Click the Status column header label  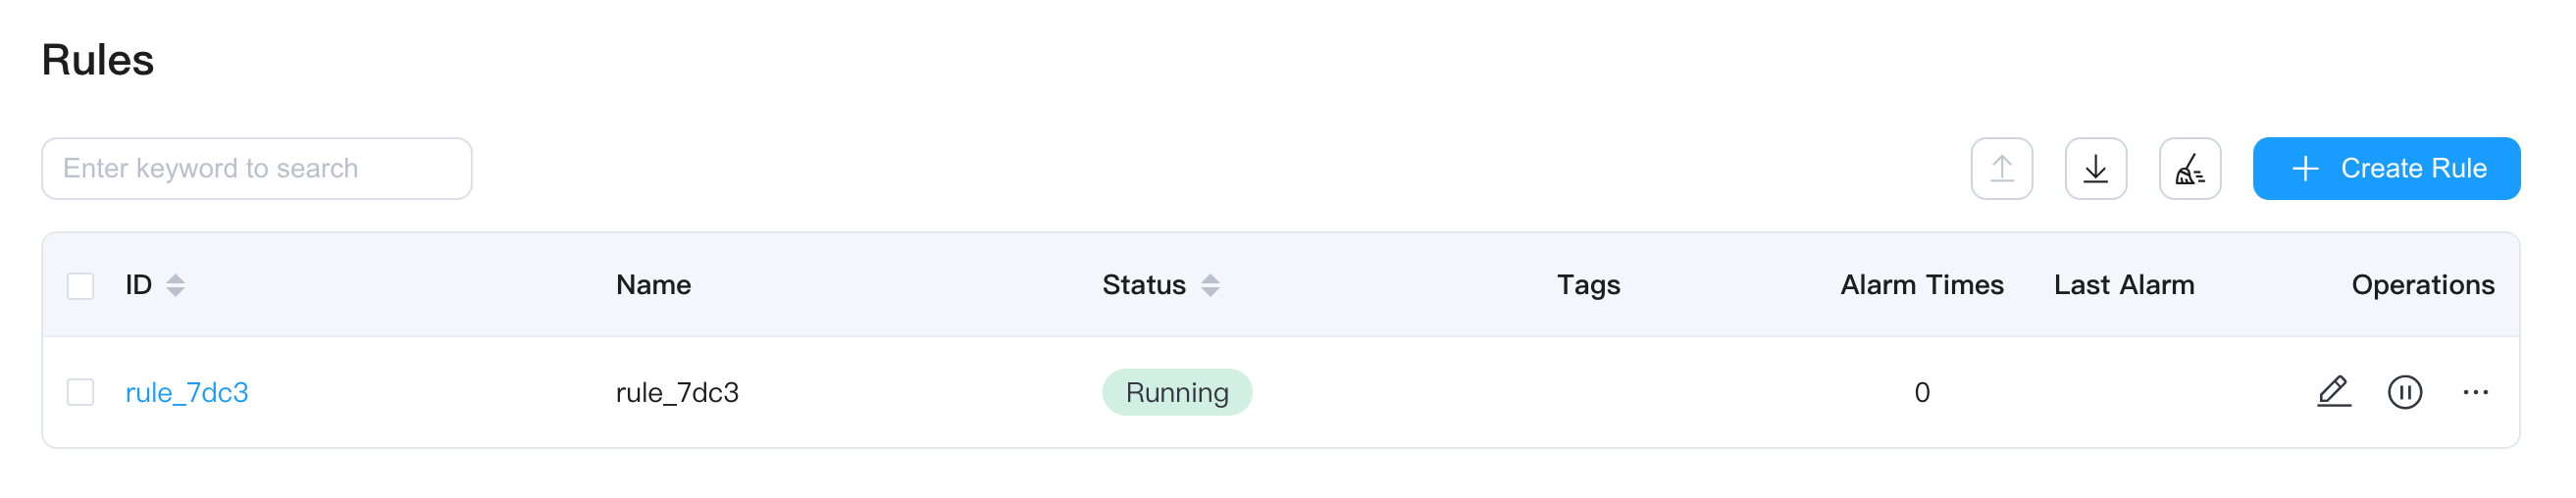pyautogui.click(x=1143, y=285)
